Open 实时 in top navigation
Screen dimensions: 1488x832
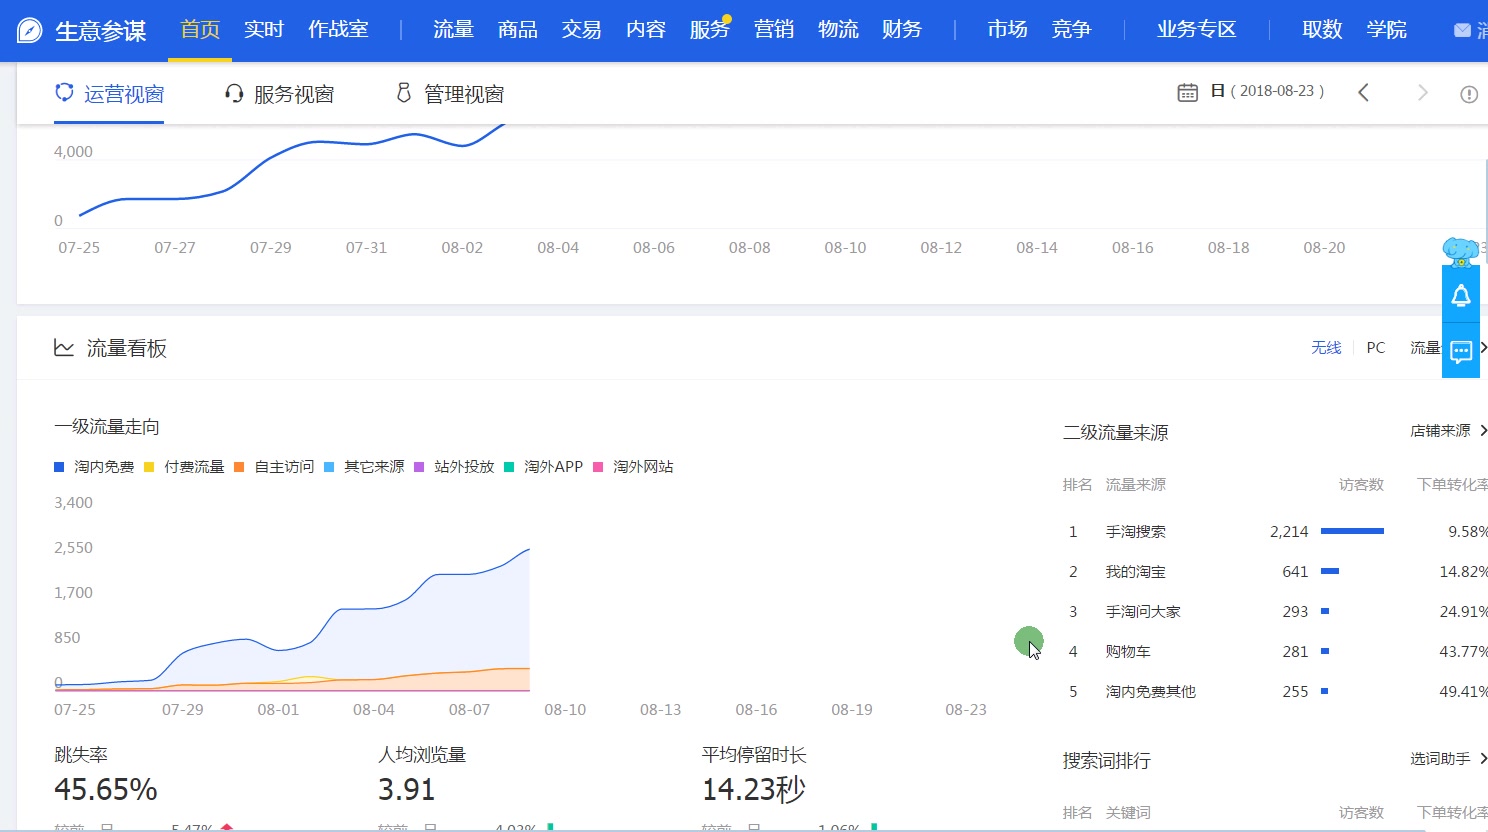[264, 30]
